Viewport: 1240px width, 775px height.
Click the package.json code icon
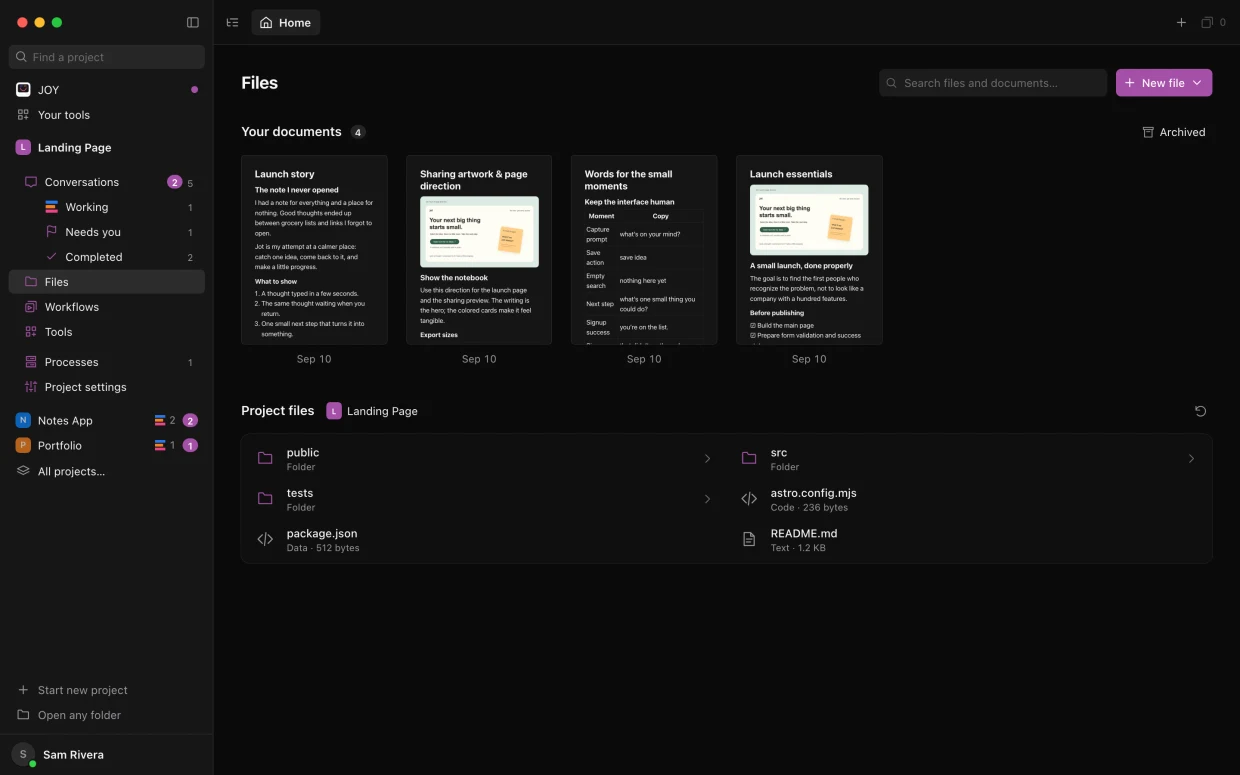coord(265,539)
